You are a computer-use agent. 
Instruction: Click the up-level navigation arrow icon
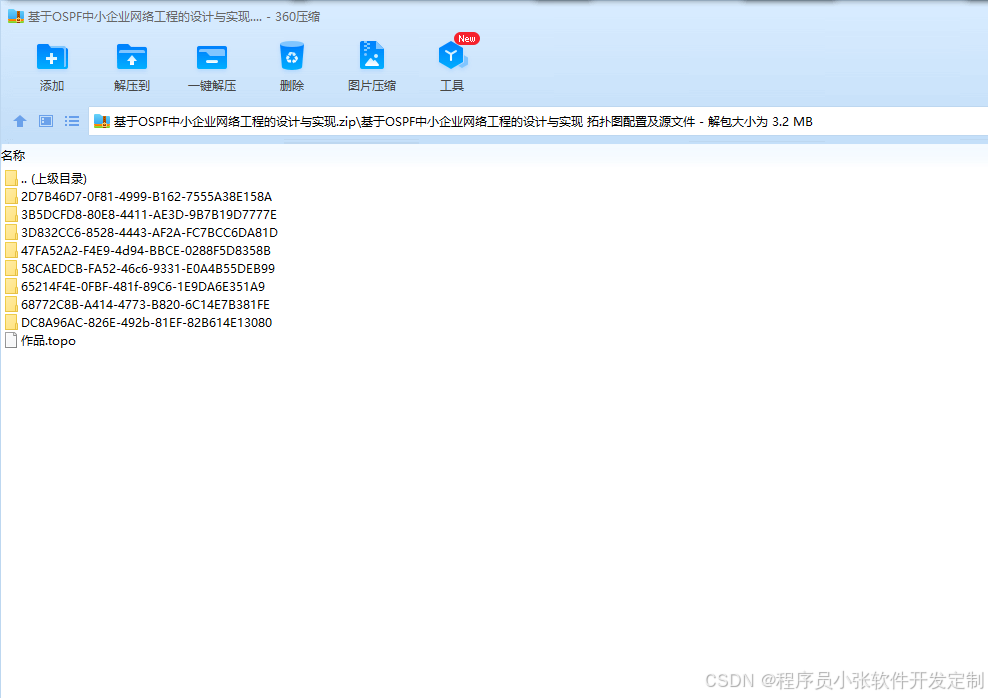click(20, 121)
